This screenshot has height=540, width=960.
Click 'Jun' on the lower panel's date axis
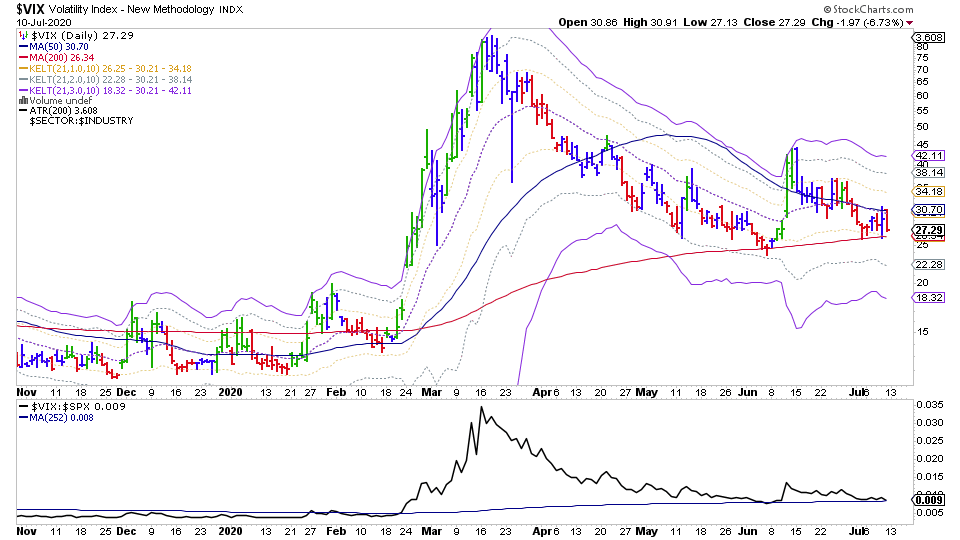tap(748, 531)
